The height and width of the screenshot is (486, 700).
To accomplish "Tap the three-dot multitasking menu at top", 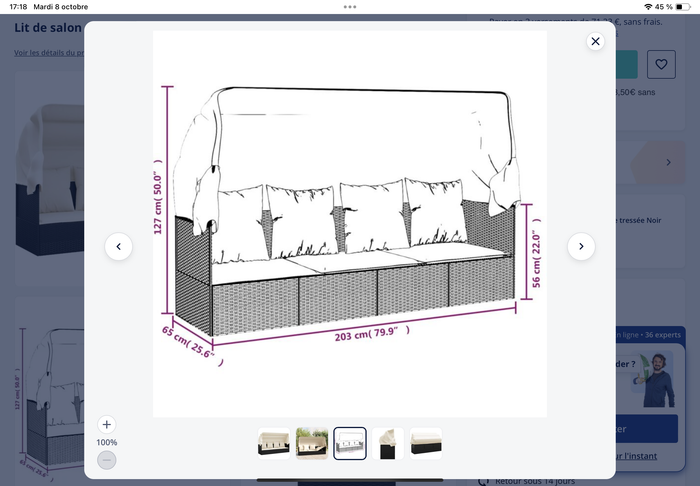I will coord(350,6).
